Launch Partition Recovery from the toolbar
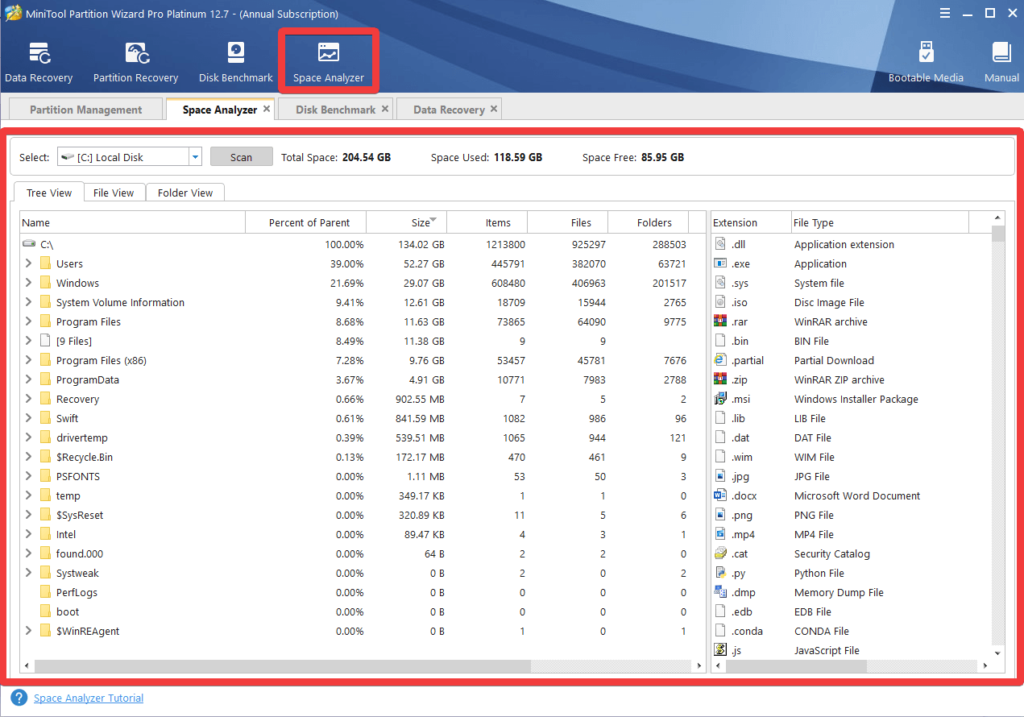This screenshot has width=1024, height=717. (x=136, y=63)
